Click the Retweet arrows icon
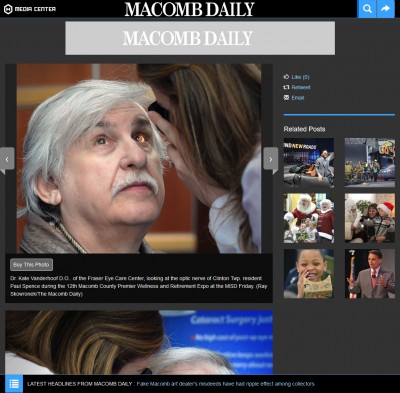 point(286,87)
